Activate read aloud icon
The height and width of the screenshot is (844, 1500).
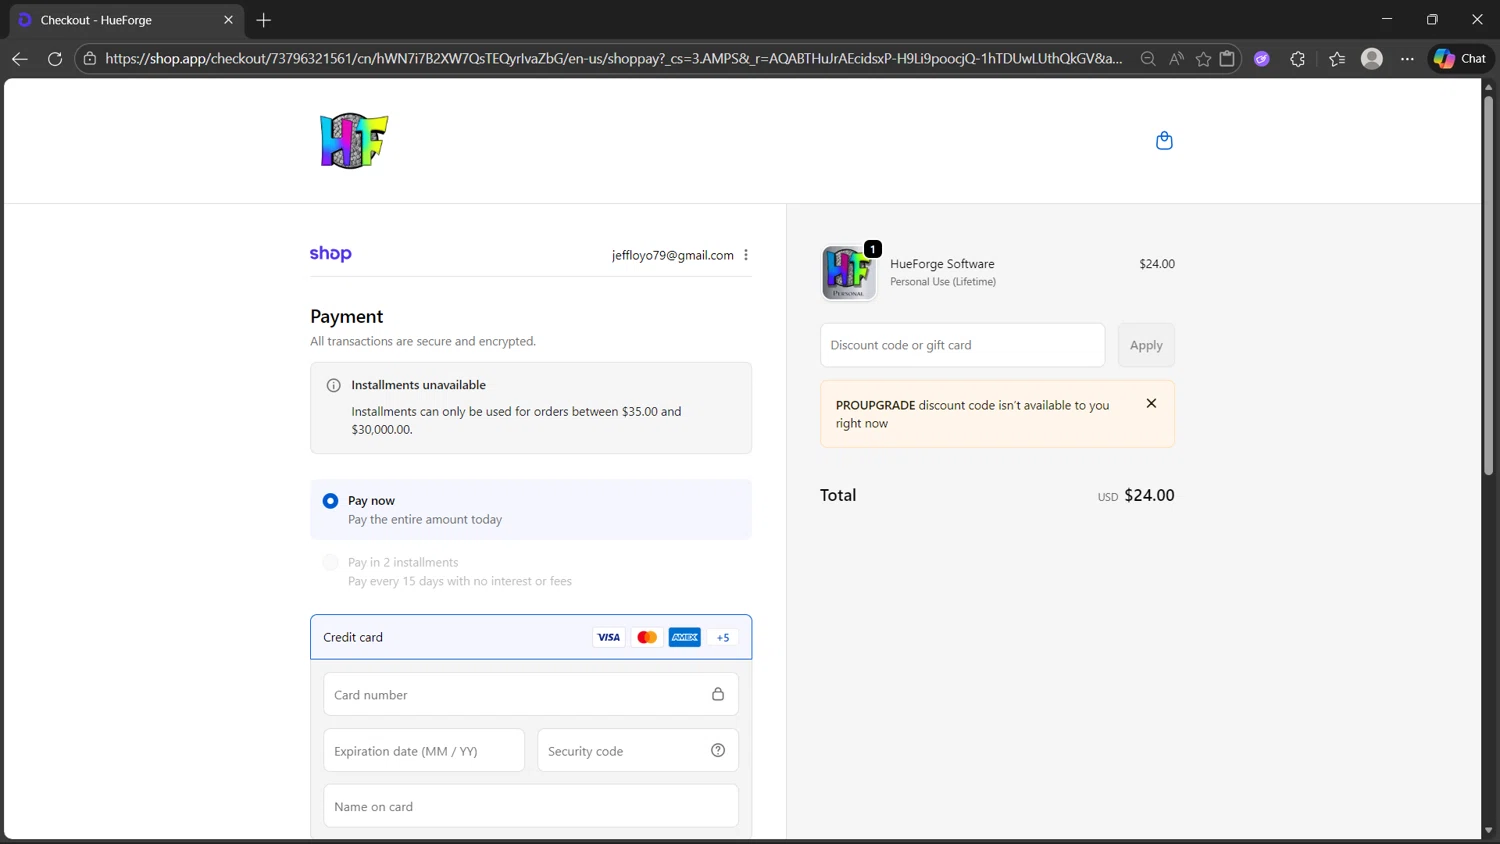coord(1176,59)
